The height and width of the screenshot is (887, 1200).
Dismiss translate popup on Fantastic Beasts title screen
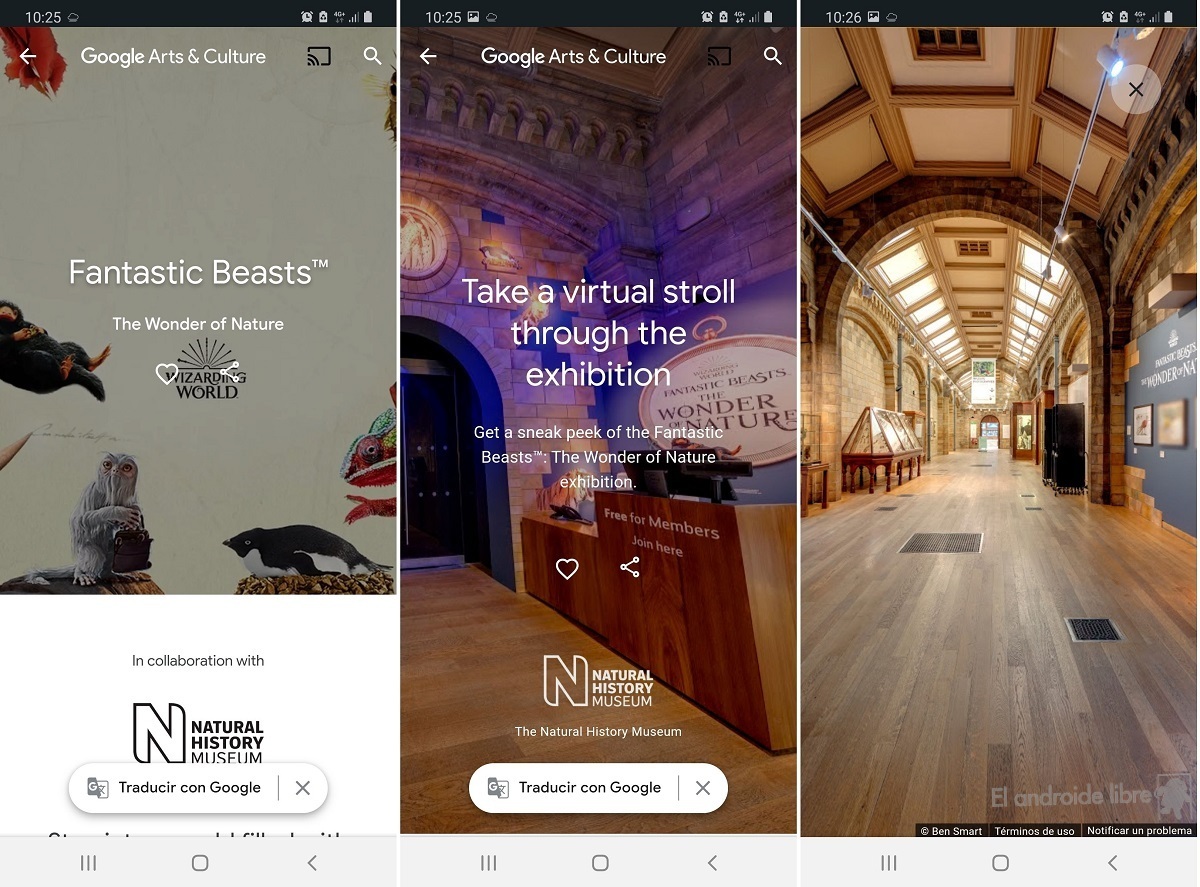click(303, 788)
